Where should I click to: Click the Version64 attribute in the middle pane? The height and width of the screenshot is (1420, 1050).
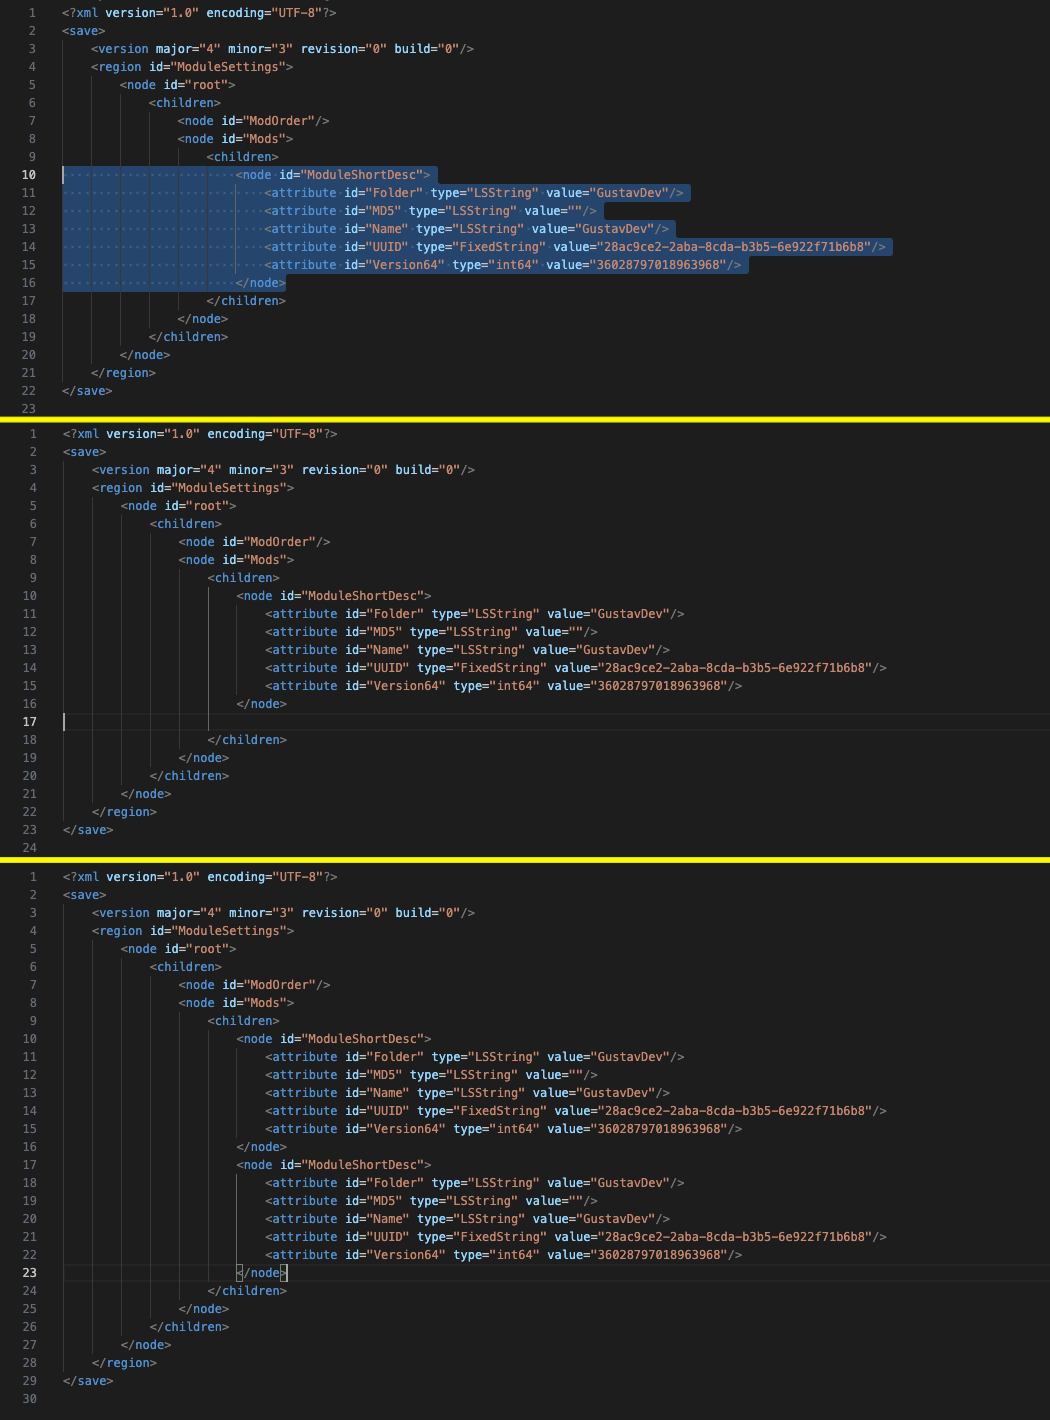[504, 686]
